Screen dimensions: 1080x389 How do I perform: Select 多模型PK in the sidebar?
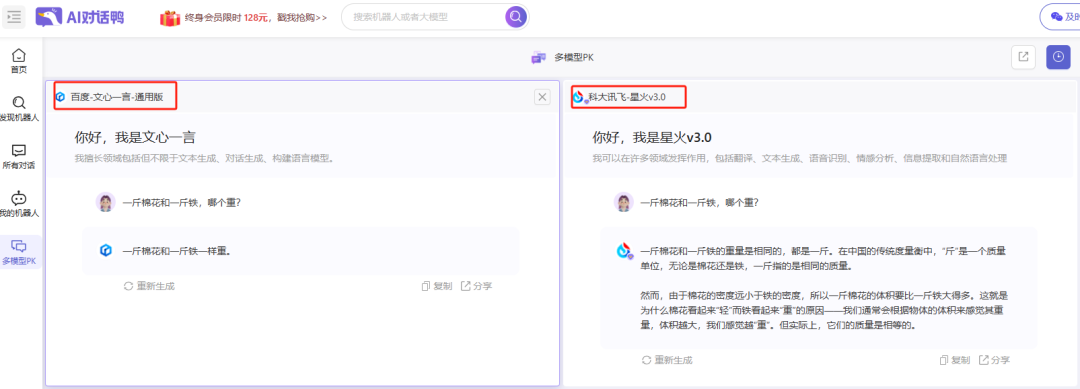click(19, 252)
